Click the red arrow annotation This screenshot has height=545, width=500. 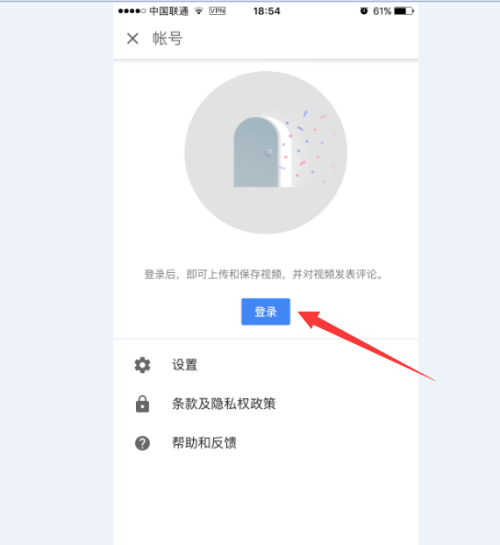[367, 346]
